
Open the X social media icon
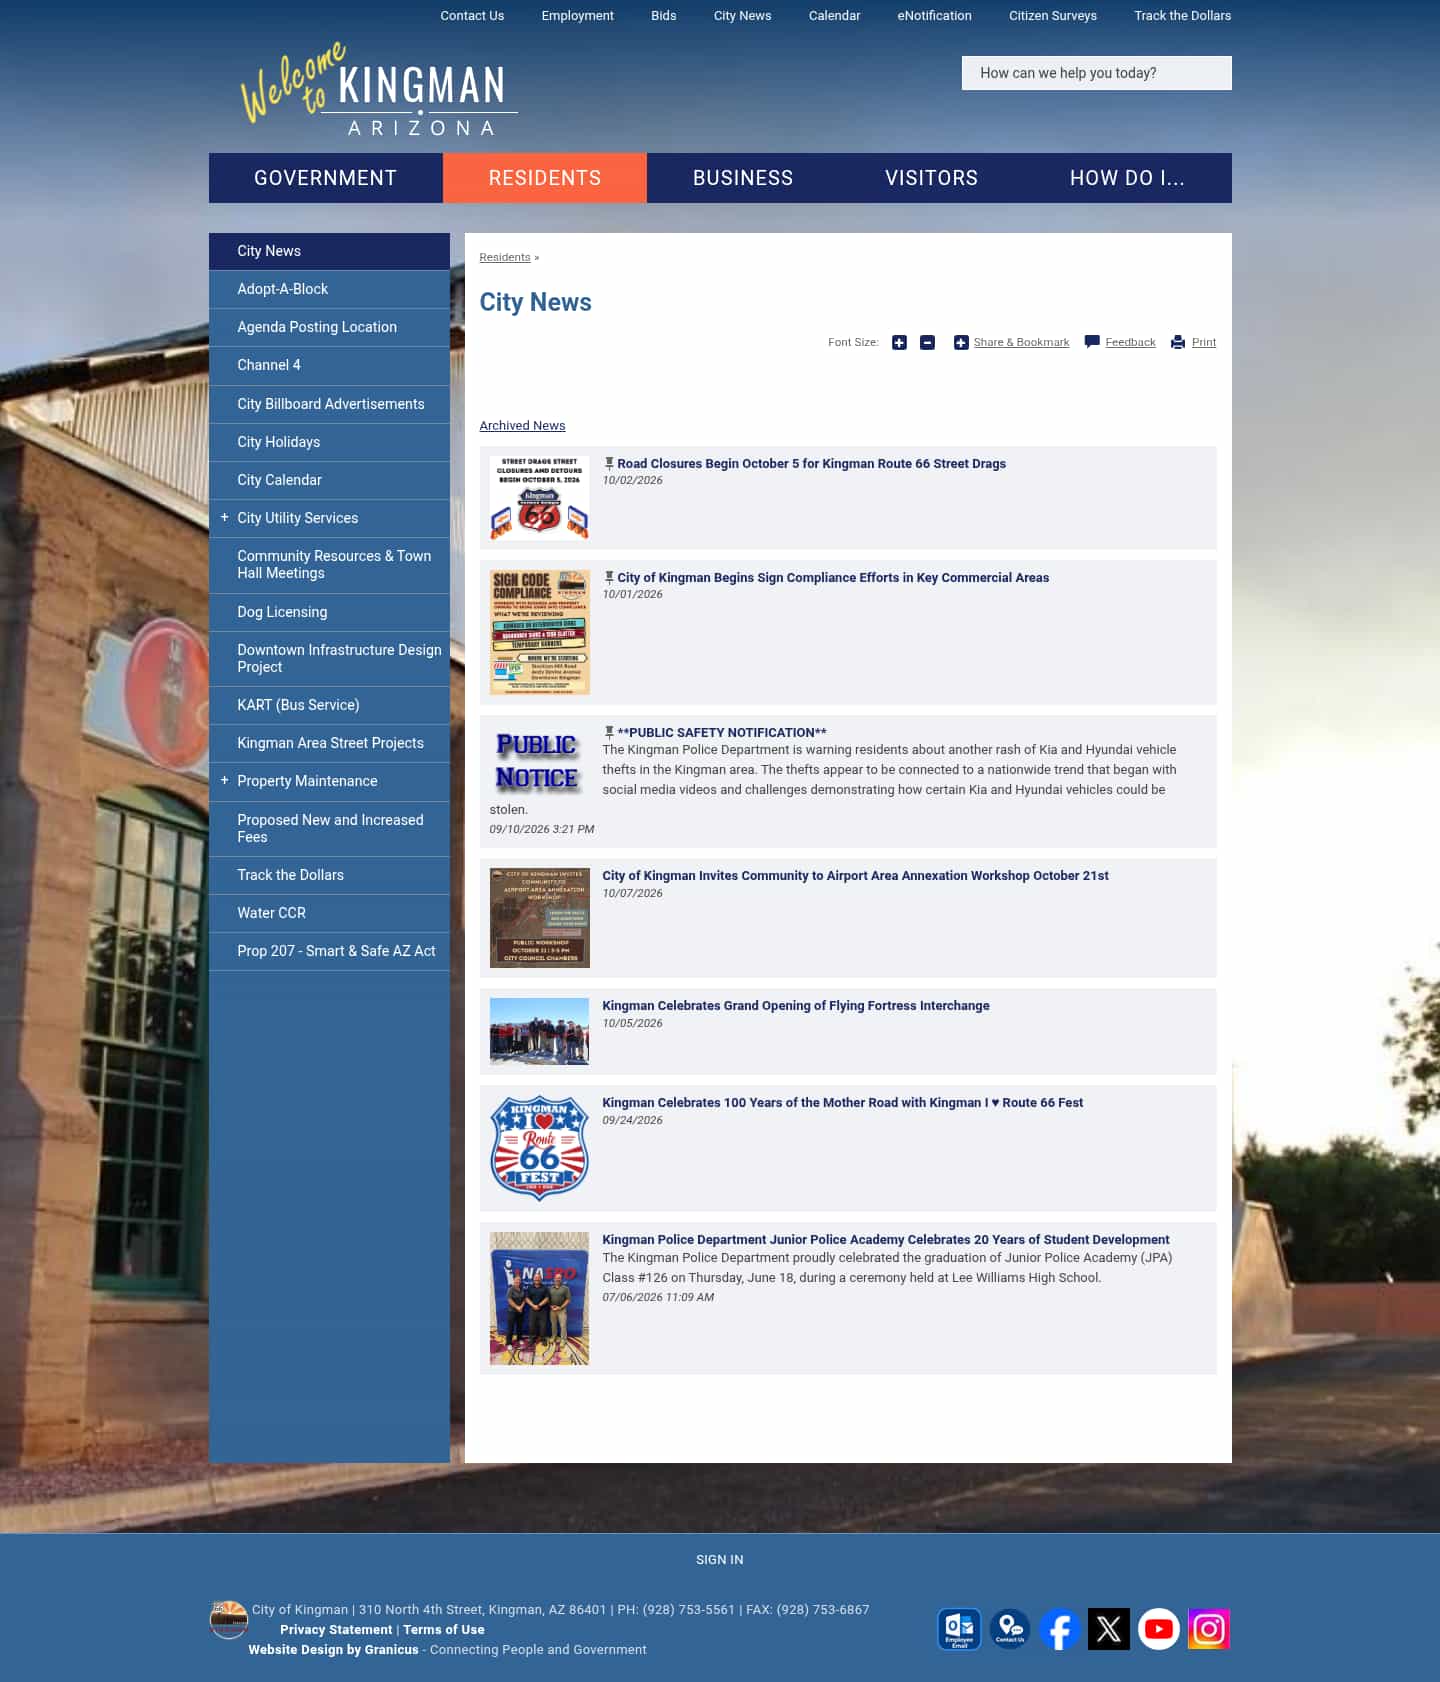point(1109,1629)
